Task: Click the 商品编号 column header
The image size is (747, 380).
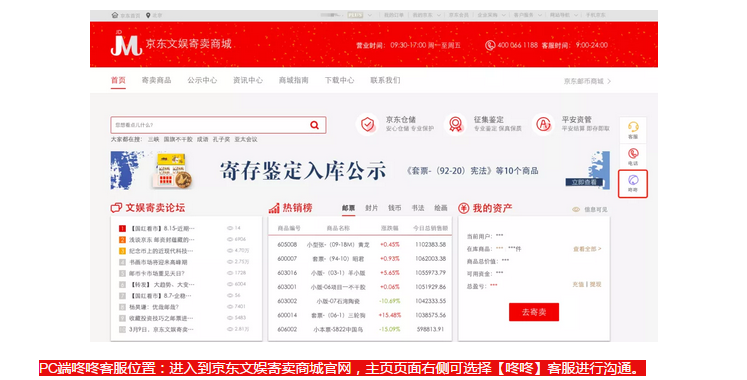Action: 289,228
